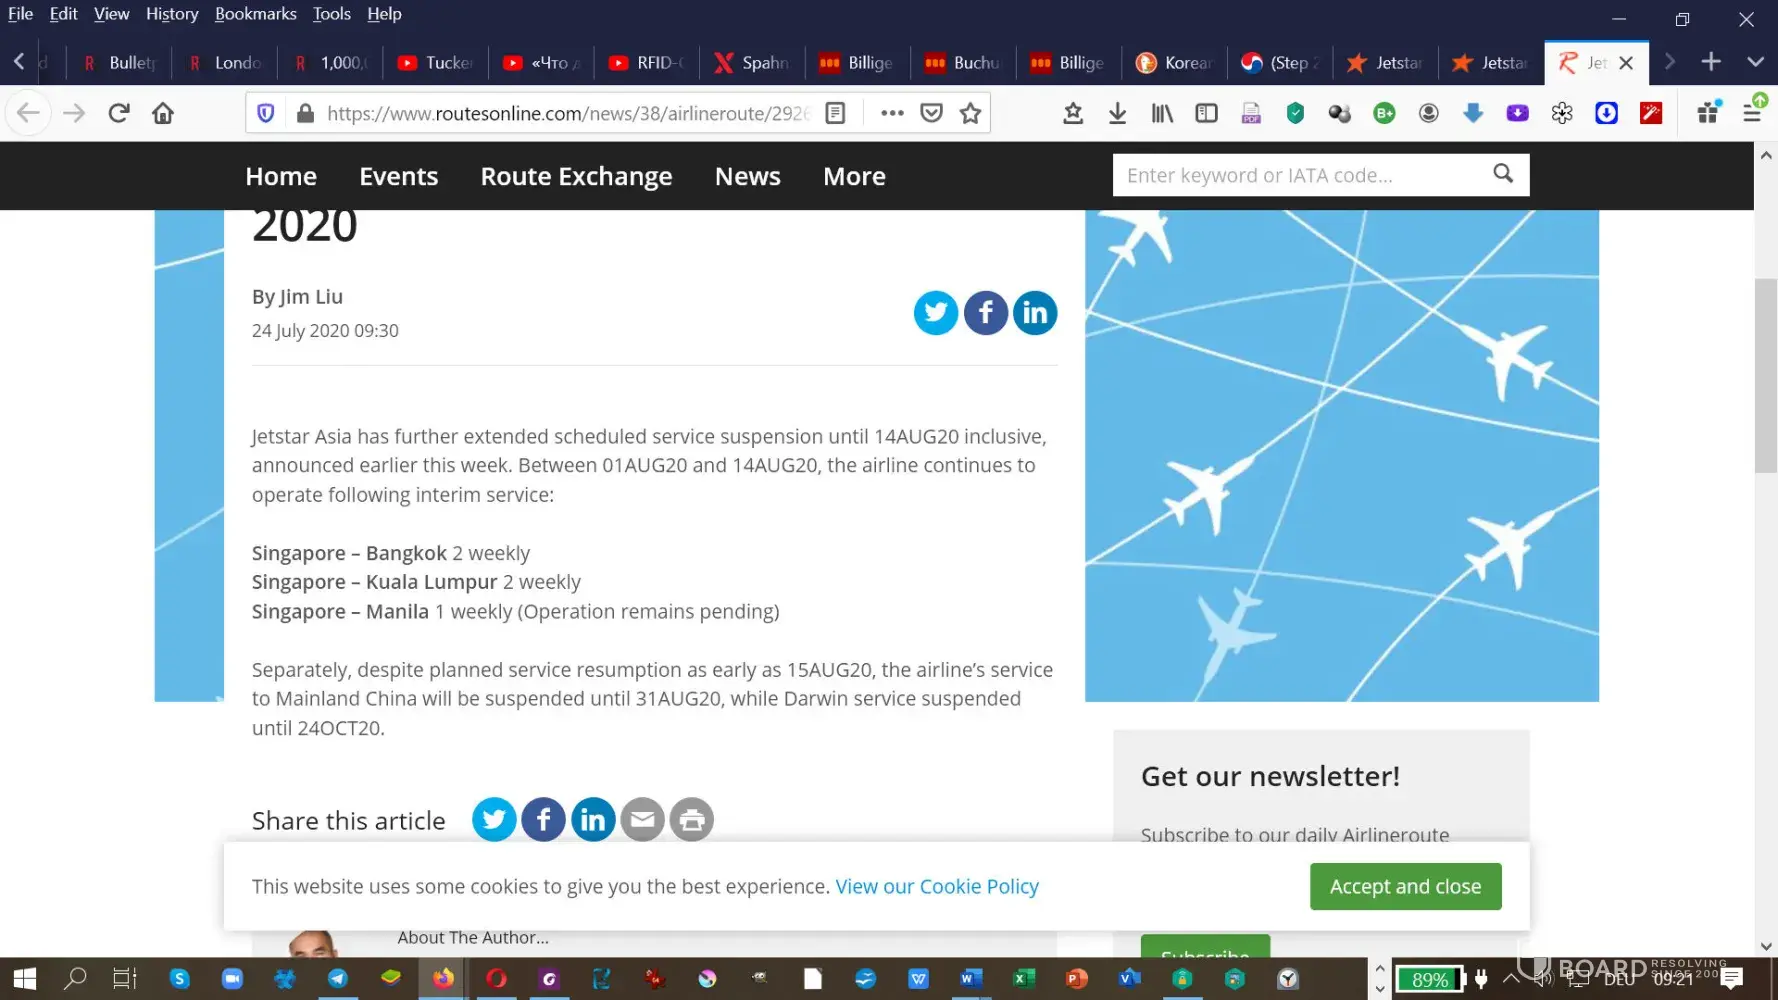Print the article using printer icon
This screenshot has height=1000, width=1778.
click(x=691, y=820)
